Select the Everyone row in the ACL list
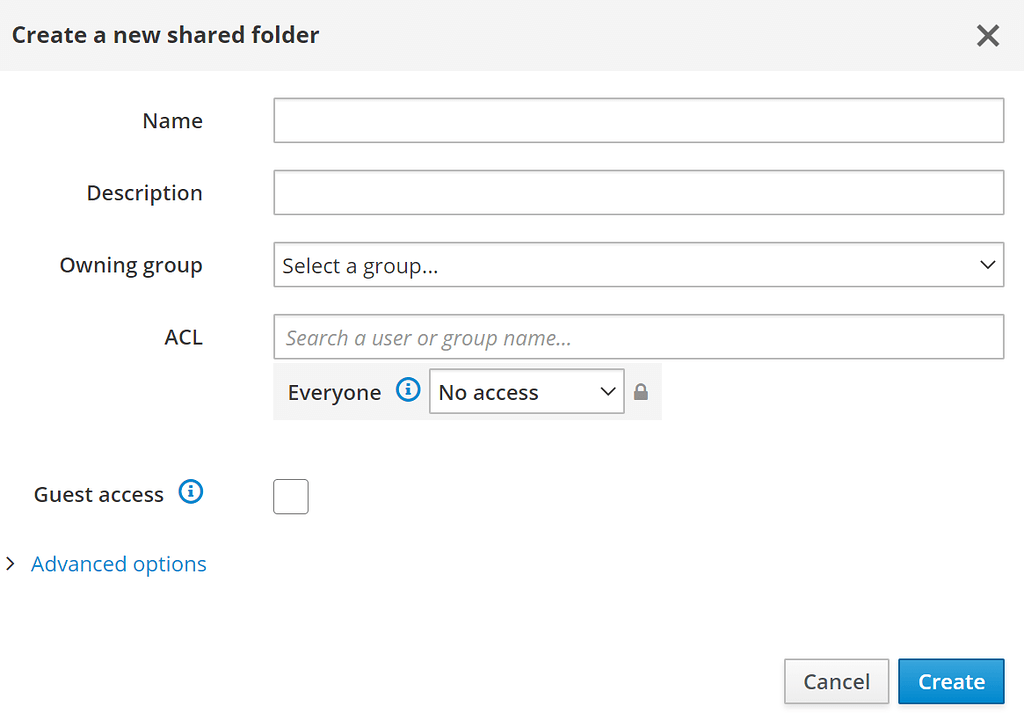The height and width of the screenshot is (713, 1024). 335,392
